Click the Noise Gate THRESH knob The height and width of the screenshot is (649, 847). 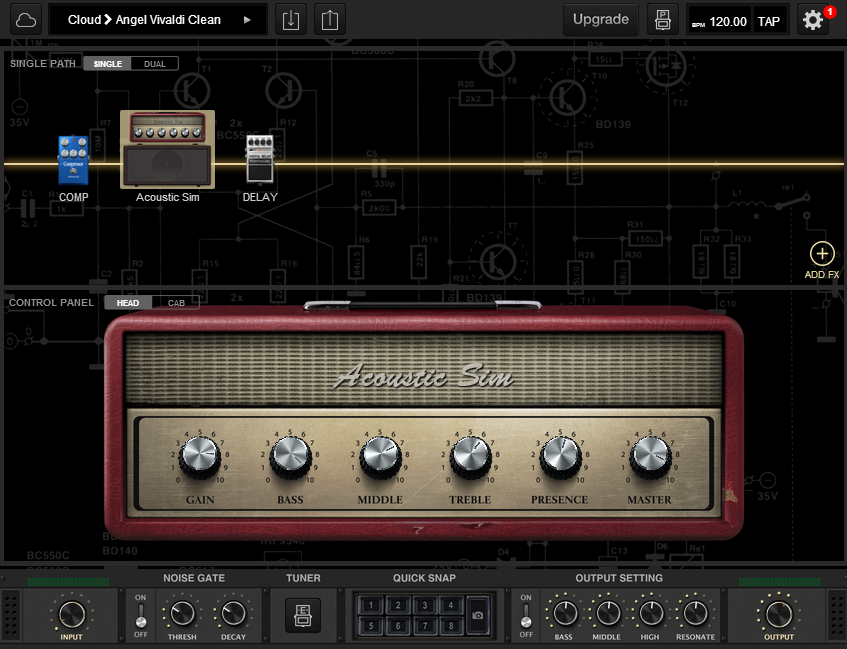(182, 614)
